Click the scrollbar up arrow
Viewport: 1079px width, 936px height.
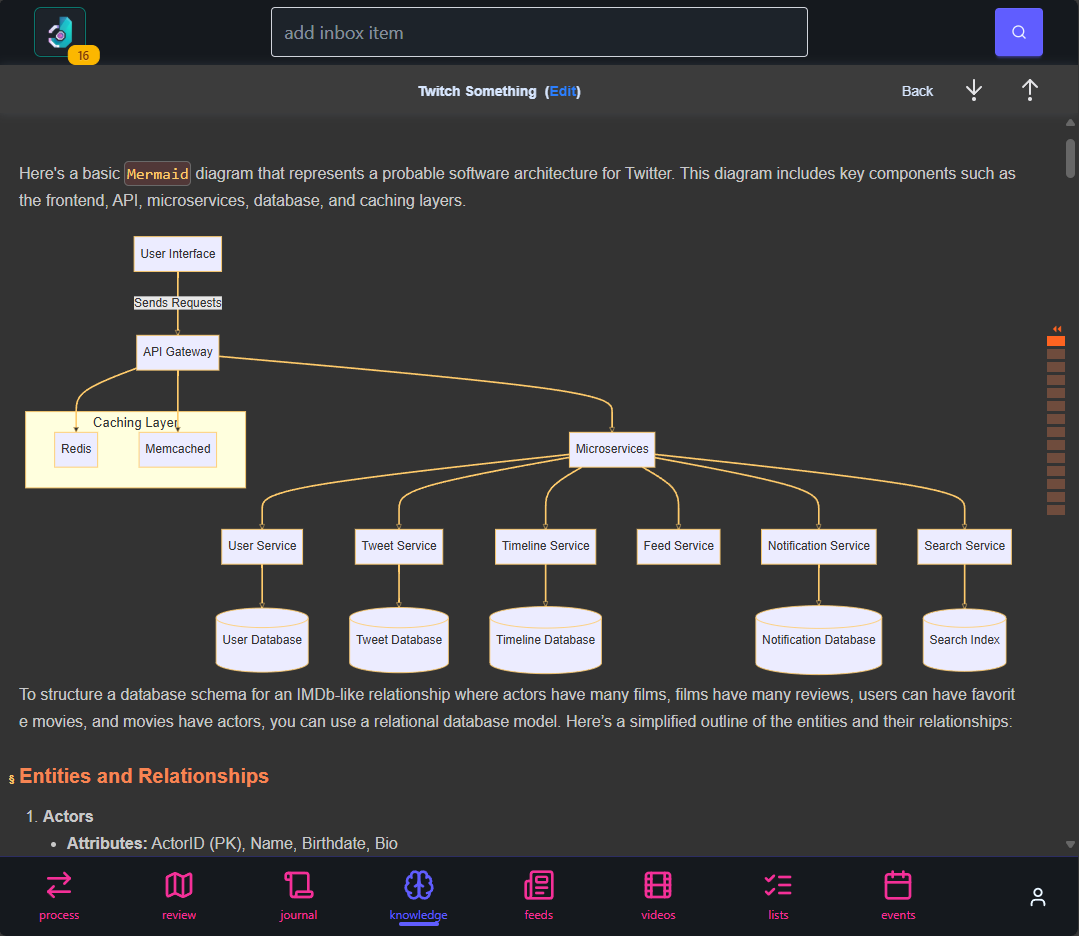[1070, 123]
